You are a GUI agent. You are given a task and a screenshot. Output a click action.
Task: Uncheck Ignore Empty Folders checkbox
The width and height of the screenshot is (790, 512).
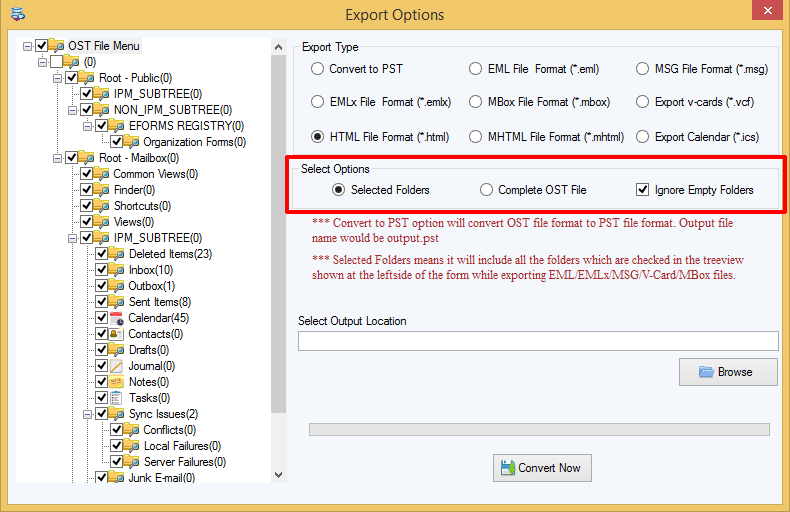[x=642, y=189]
